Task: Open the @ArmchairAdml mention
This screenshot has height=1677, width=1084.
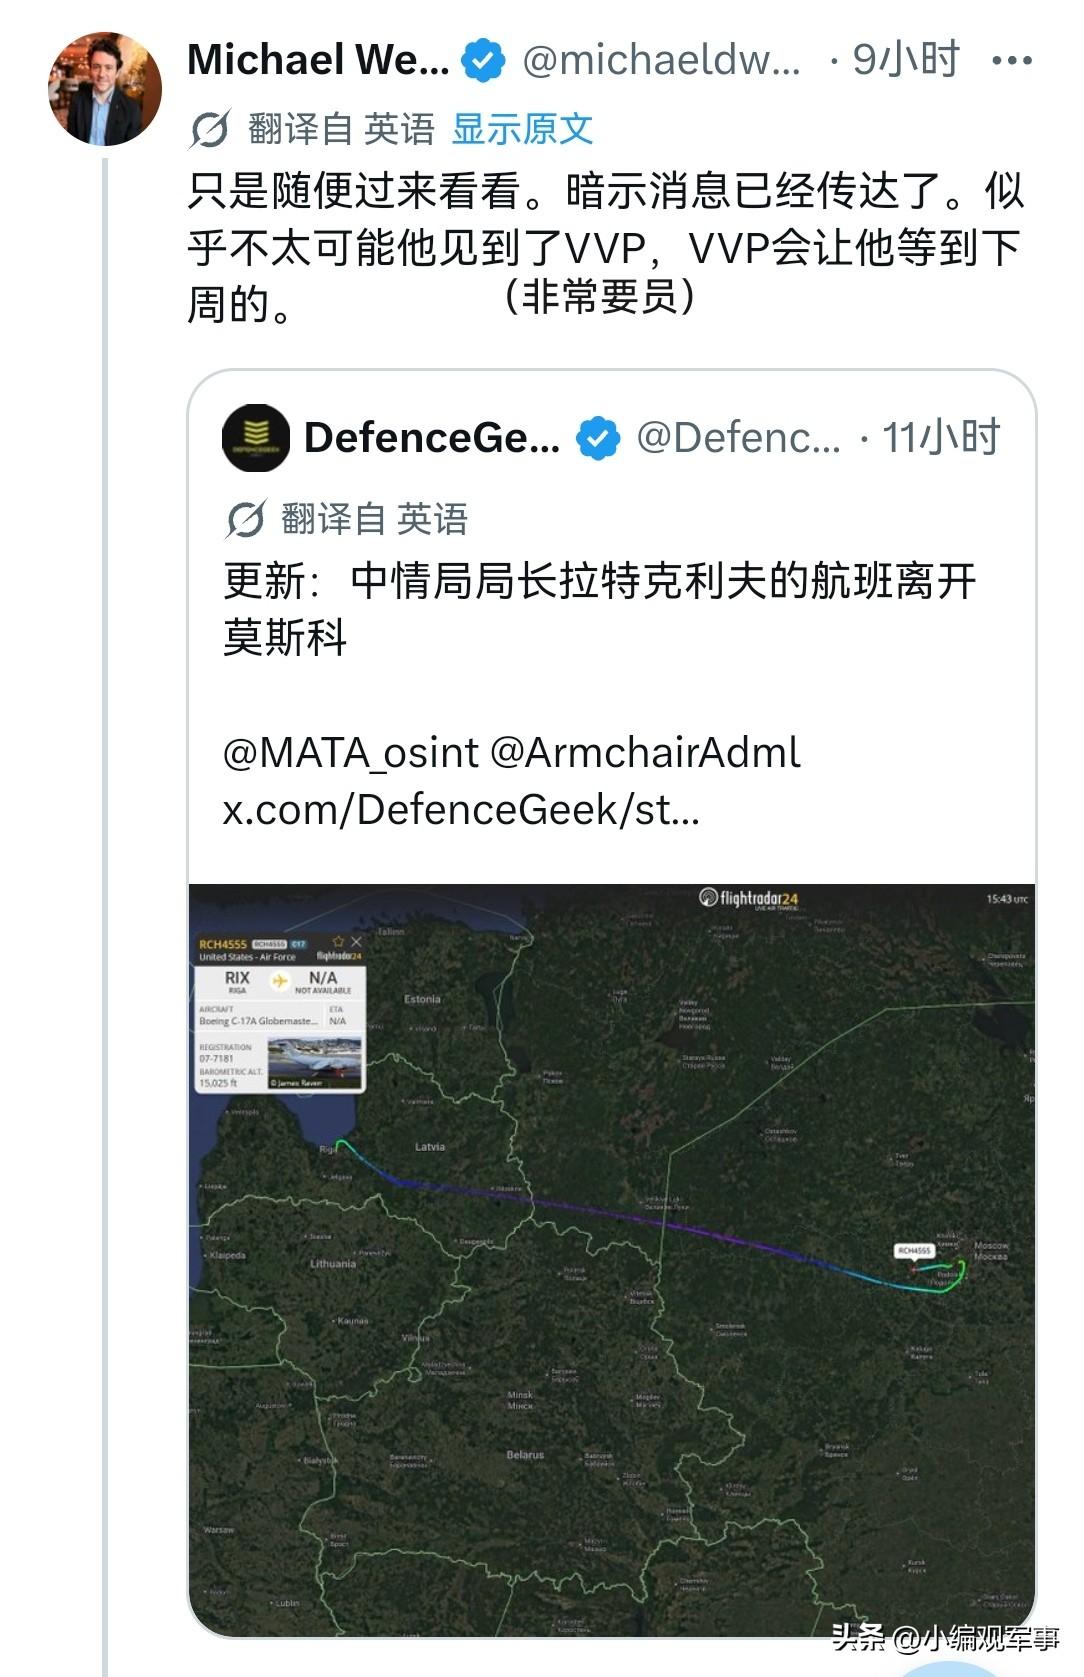Action: coord(645,752)
